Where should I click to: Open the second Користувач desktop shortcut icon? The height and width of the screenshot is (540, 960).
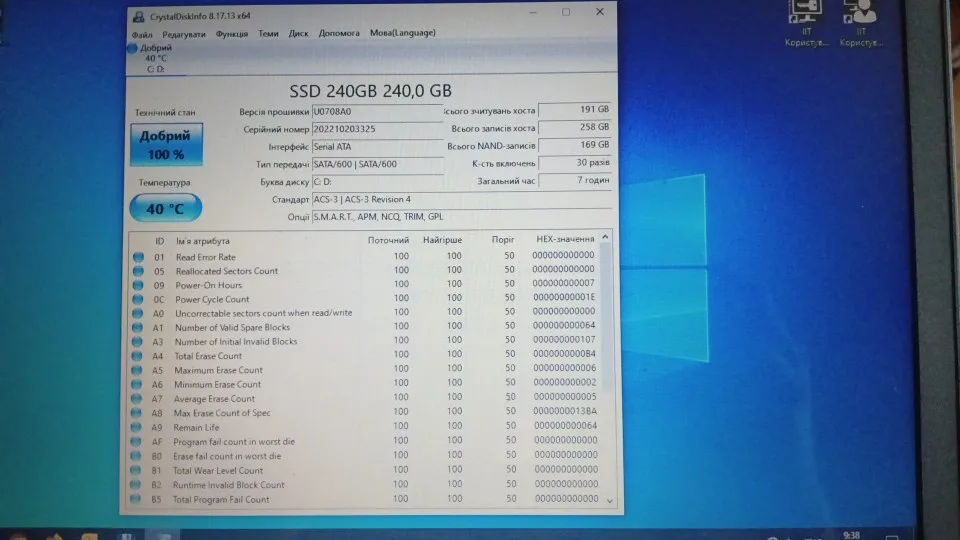(860, 23)
